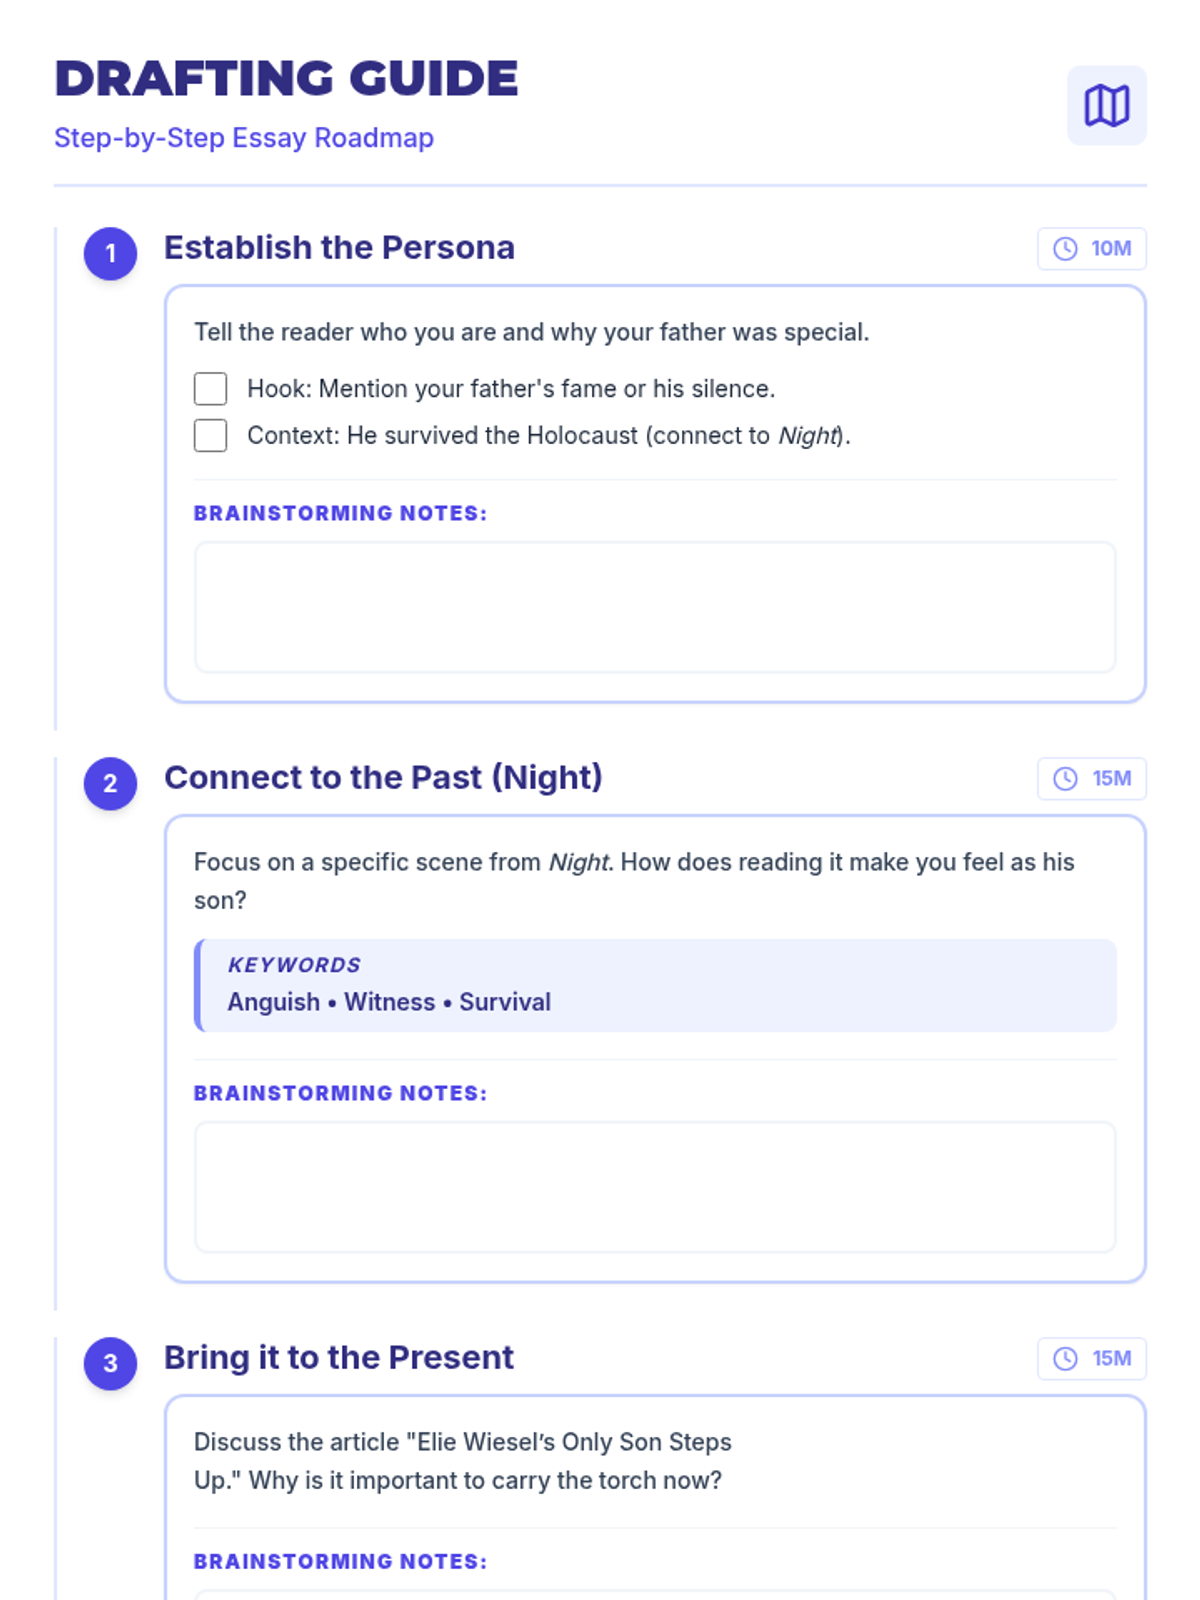Click the step 2 brainstorming notes field

point(655,1187)
